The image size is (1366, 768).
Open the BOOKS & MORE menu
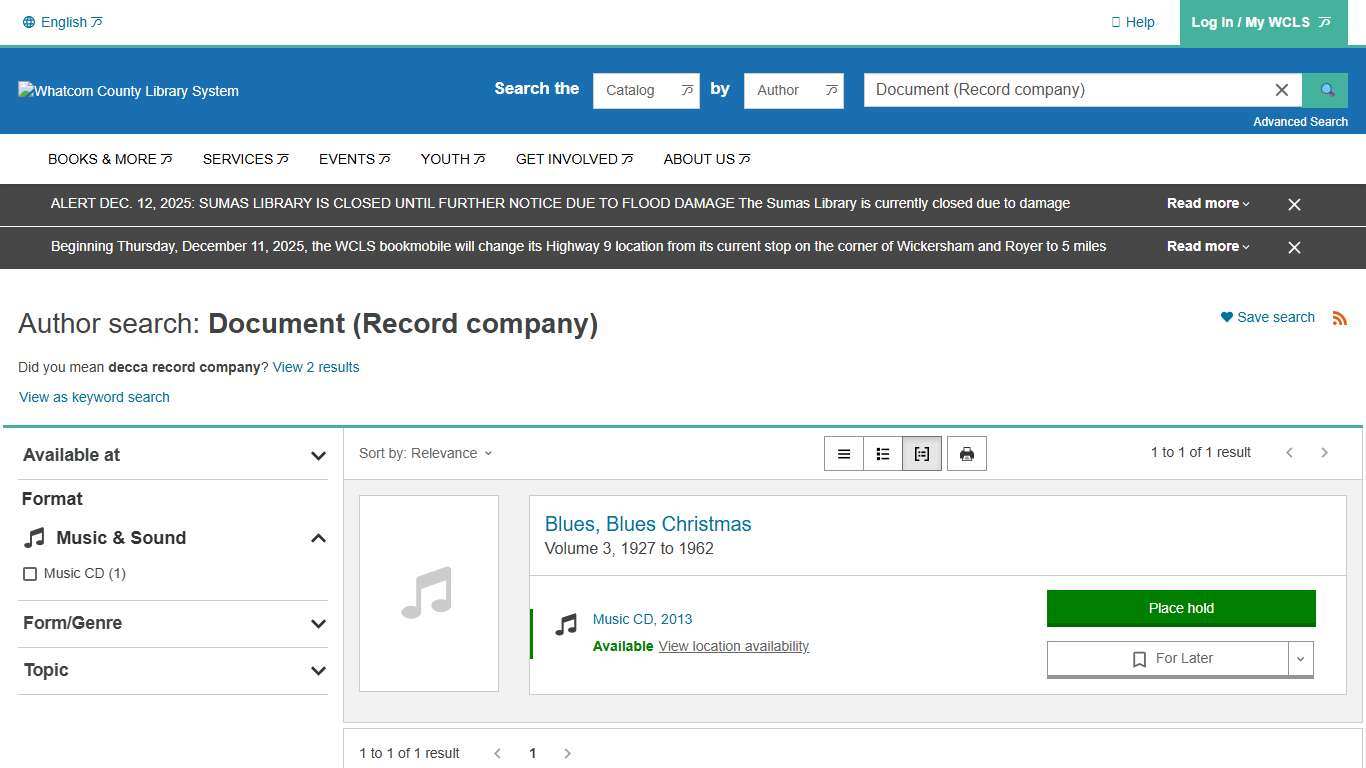[109, 159]
